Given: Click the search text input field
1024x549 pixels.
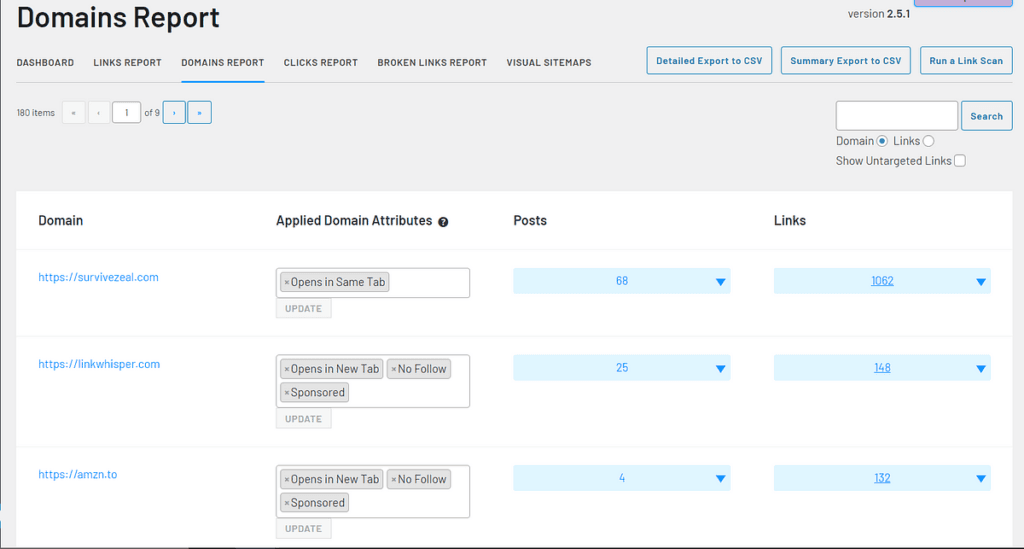Looking at the screenshot, I should [896, 116].
